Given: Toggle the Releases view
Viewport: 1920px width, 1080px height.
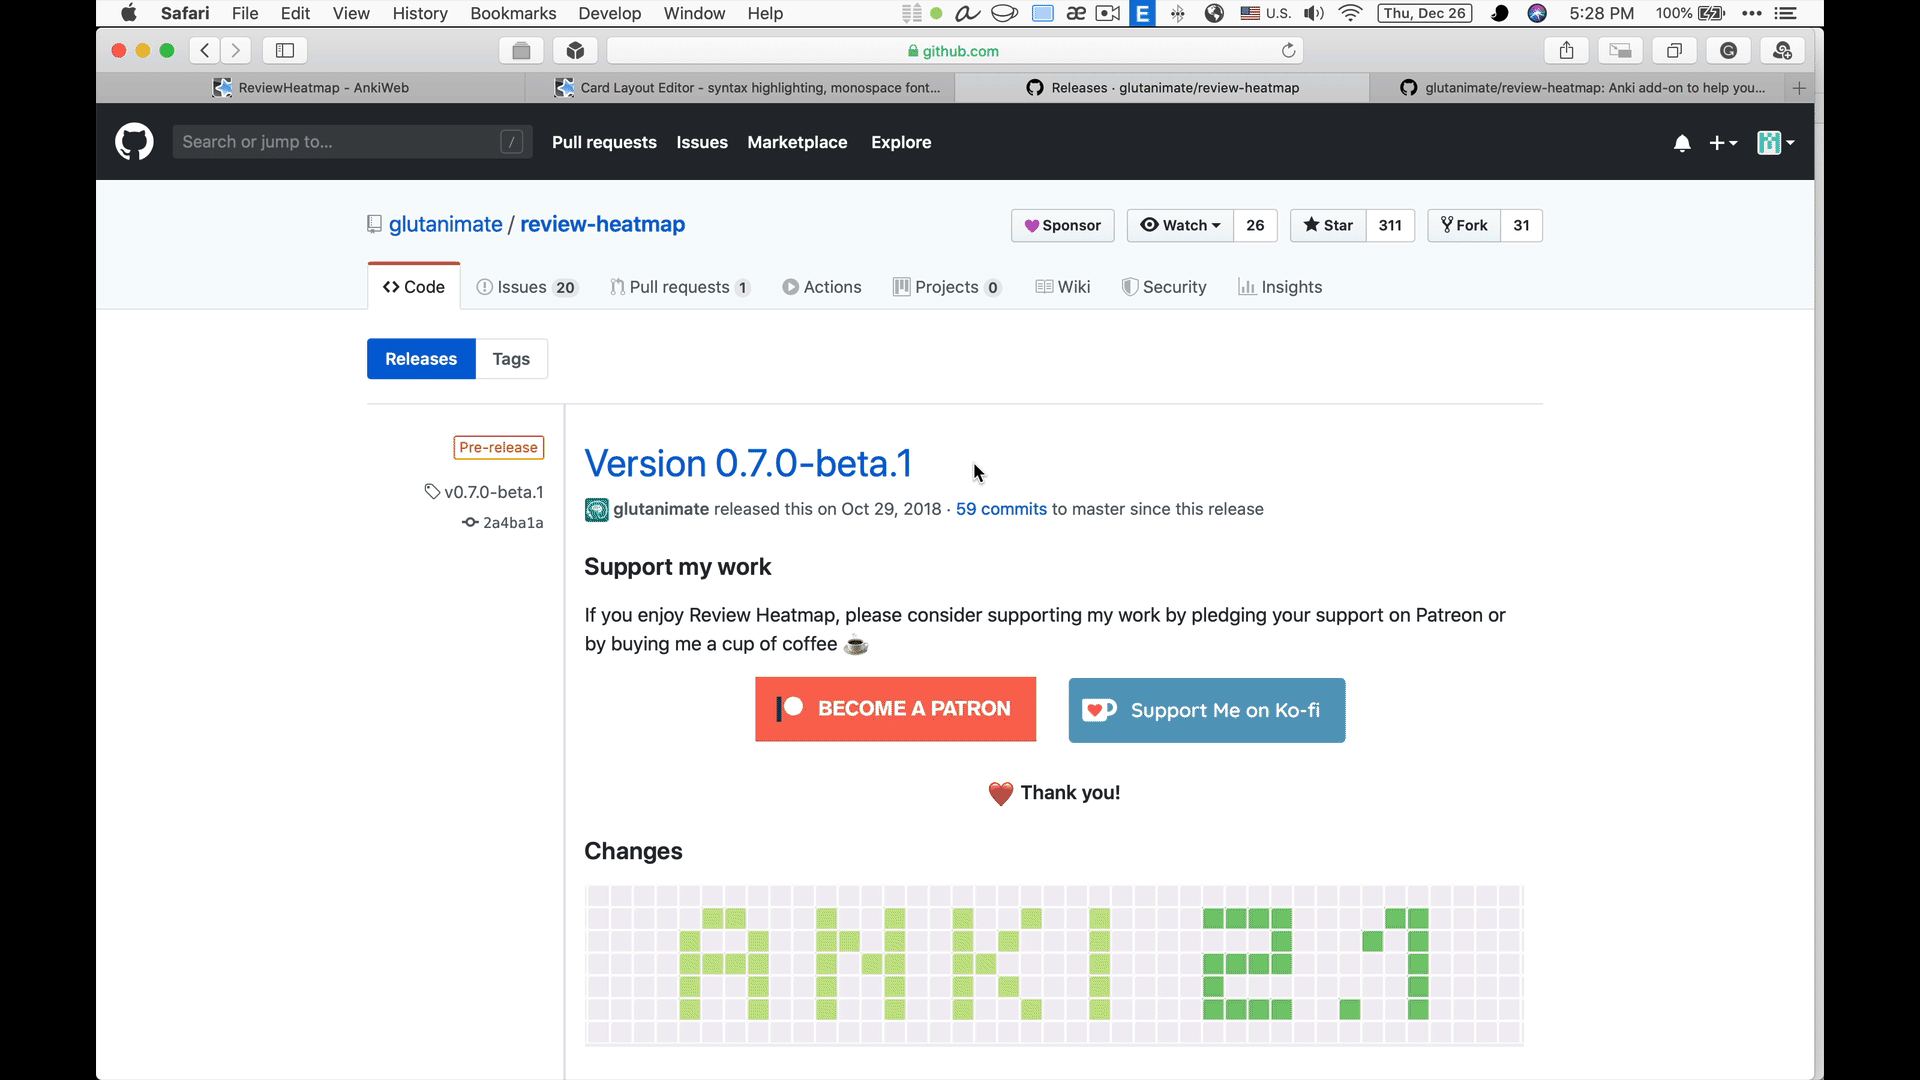Looking at the screenshot, I should [x=419, y=359].
